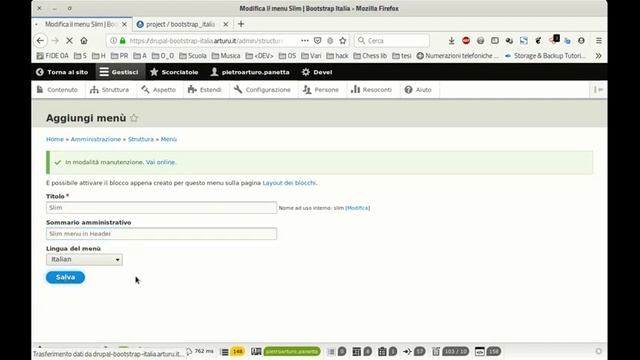640x360 pixels.
Task: Follow the Home breadcrumb link
Action: tap(55, 139)
